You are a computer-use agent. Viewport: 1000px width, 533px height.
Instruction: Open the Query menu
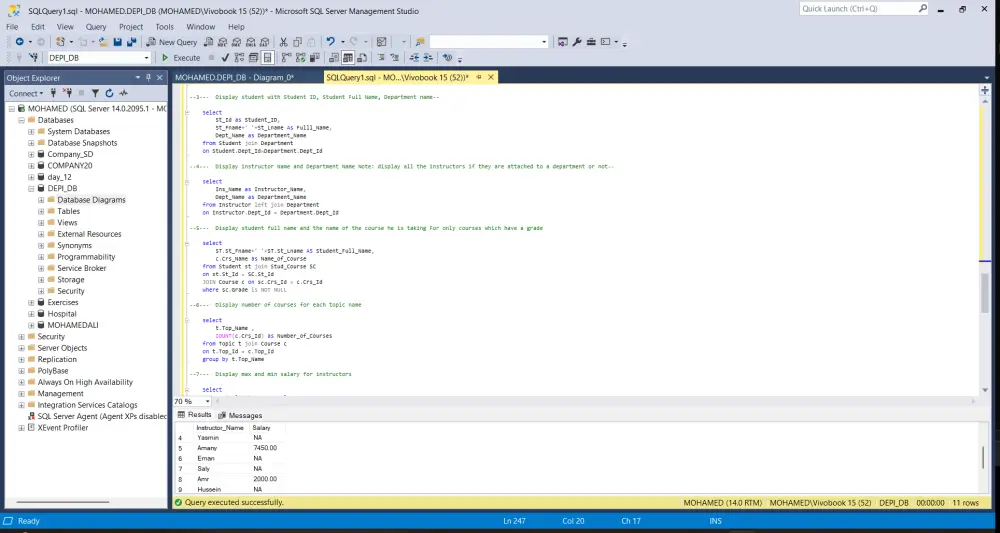[x=96, y=27]
